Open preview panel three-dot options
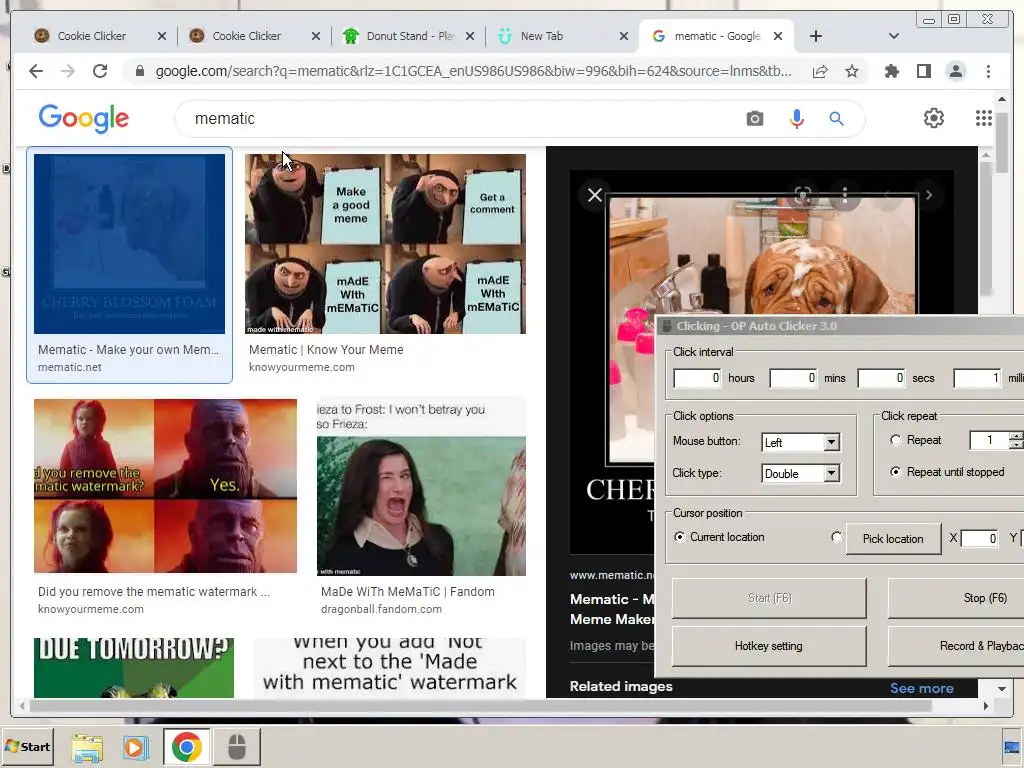The image size is (1024, 768). click(844, 195)
